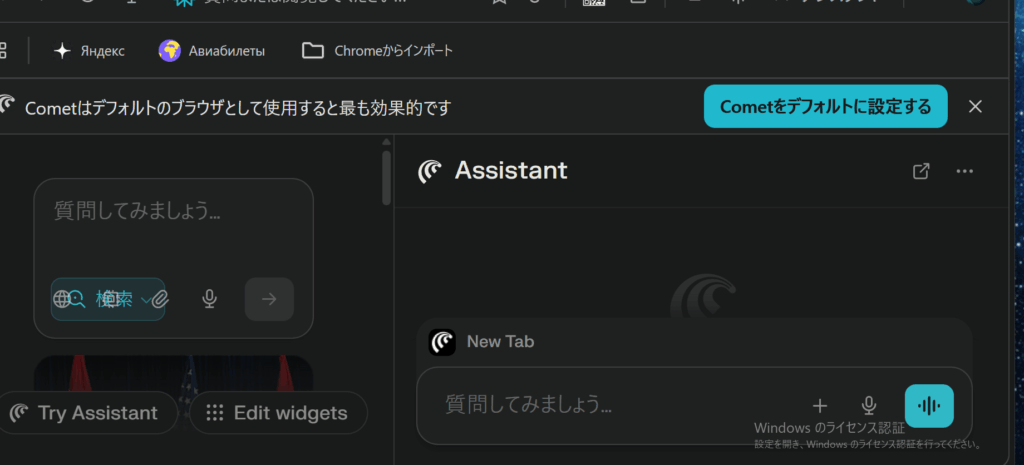This screenshot has width=1024, height=465.
Task: Open the Edit widgets button
Action: point(278,413)
